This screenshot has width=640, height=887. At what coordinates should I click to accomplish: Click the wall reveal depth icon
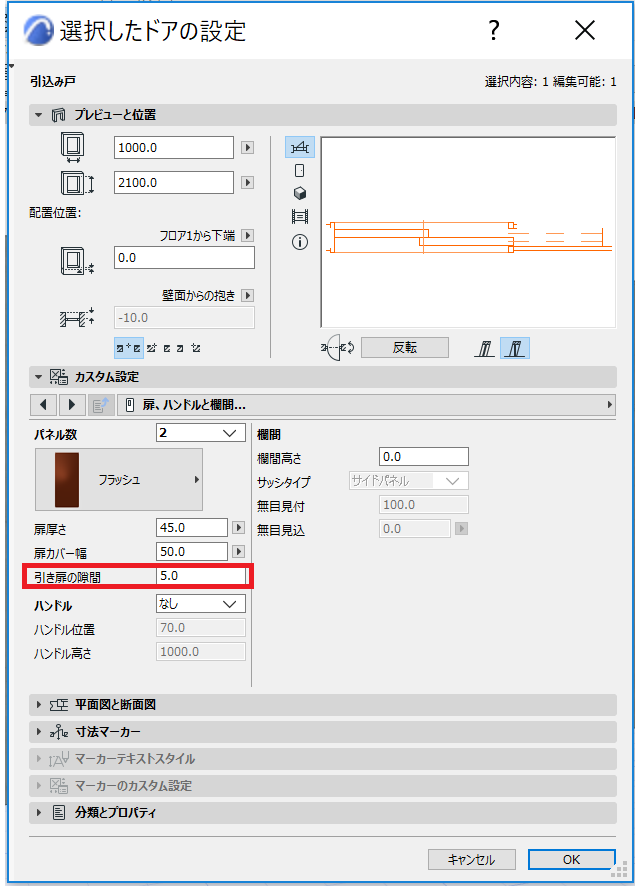pyautogui.click(x=77, y=318)
